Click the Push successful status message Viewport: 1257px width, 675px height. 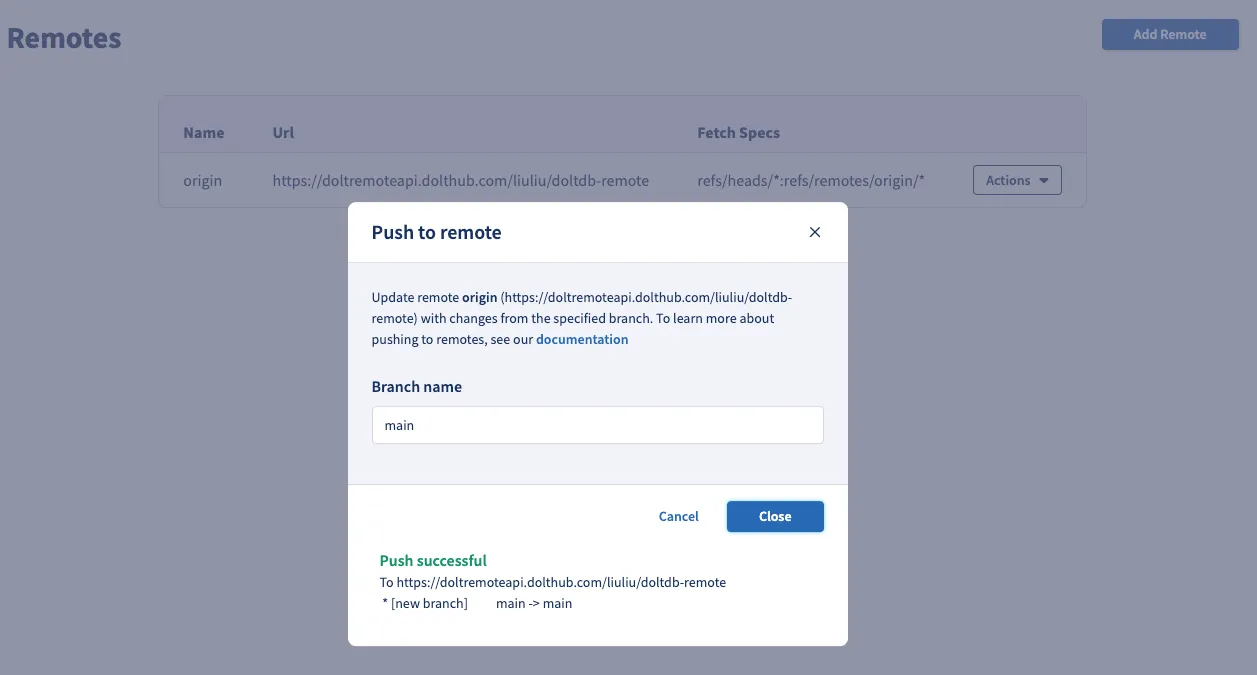coord(432,560)
